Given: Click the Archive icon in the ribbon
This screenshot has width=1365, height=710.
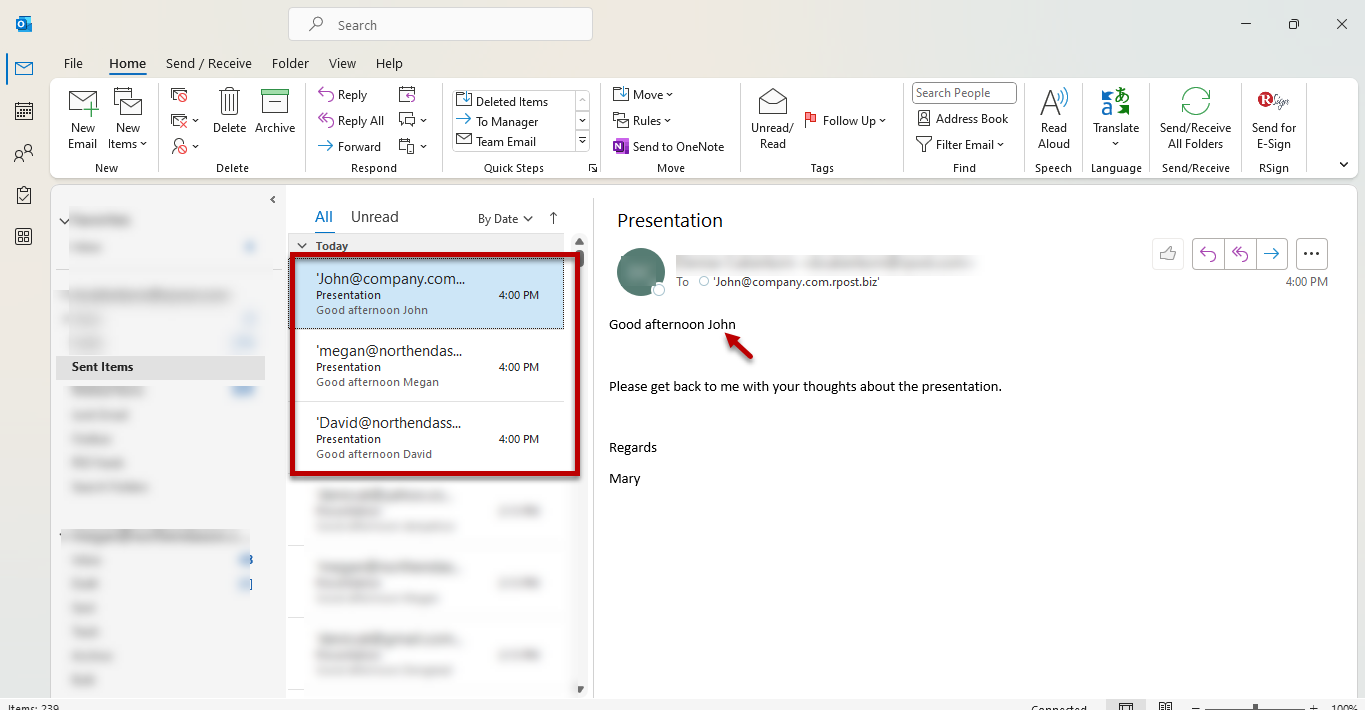Looking at the screenshot, I should click(274, 104).
